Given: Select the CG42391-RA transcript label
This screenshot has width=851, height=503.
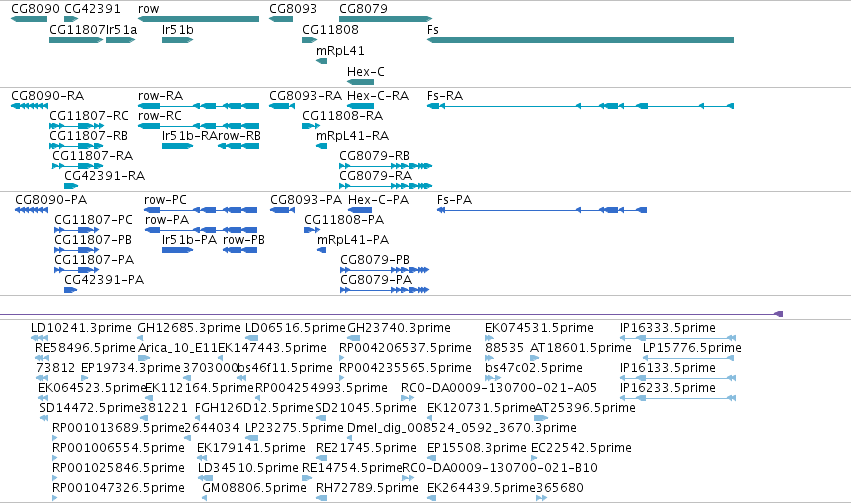Looking at the screenshot, I should [105, 176].
